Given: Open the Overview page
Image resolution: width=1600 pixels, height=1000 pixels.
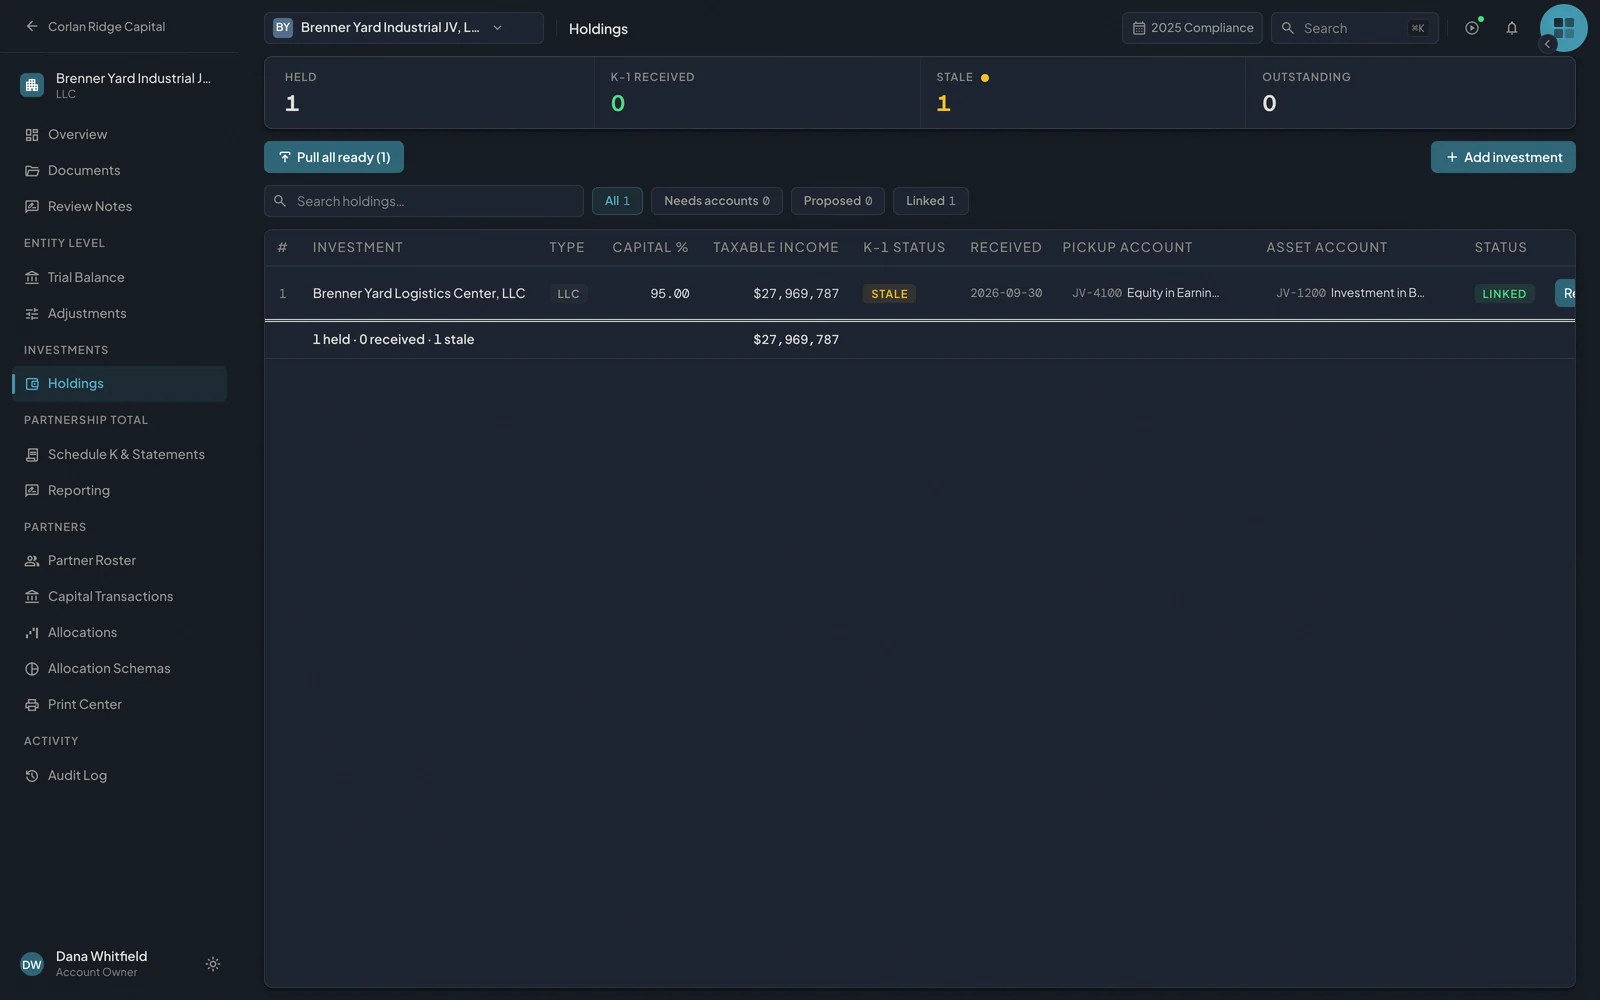Looking at the screenshot, I should coord(120,134).
